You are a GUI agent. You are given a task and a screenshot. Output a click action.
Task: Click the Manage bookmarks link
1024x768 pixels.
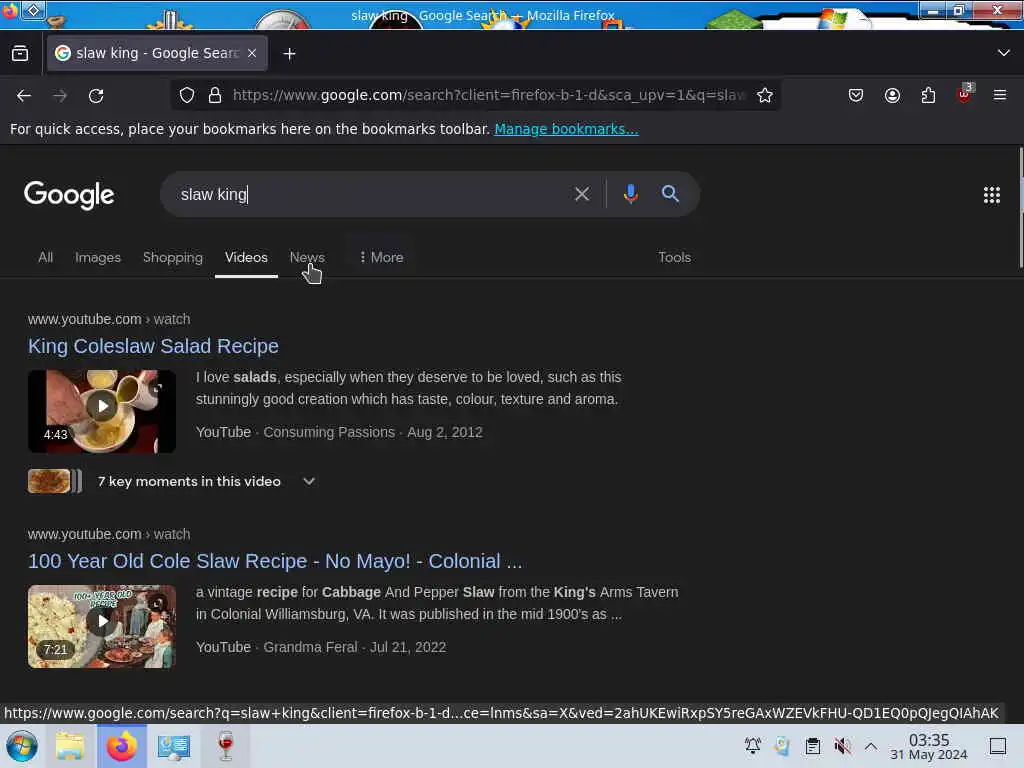point(566,129)
